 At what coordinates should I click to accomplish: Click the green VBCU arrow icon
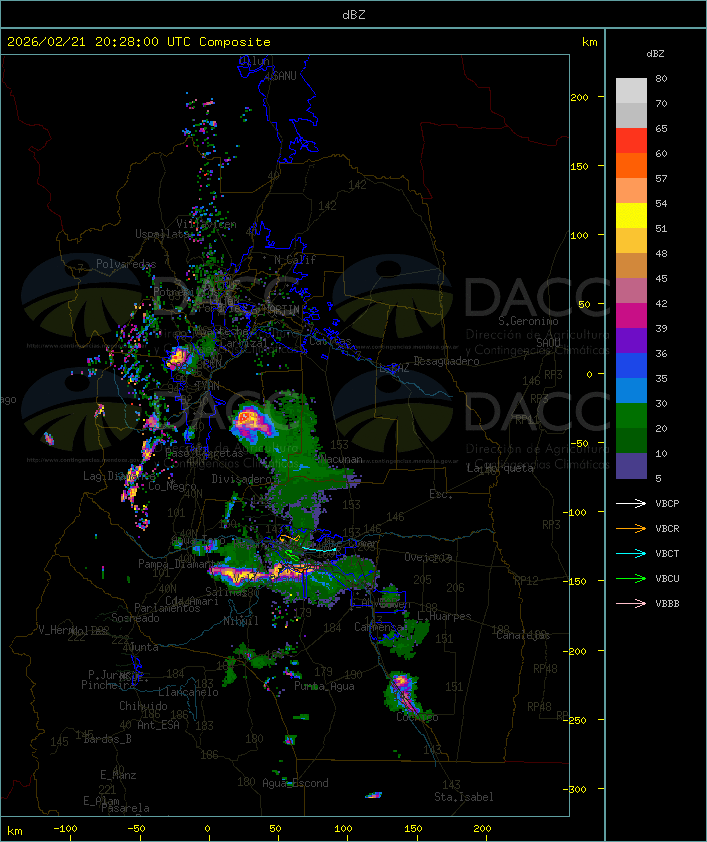pos(631,578)
